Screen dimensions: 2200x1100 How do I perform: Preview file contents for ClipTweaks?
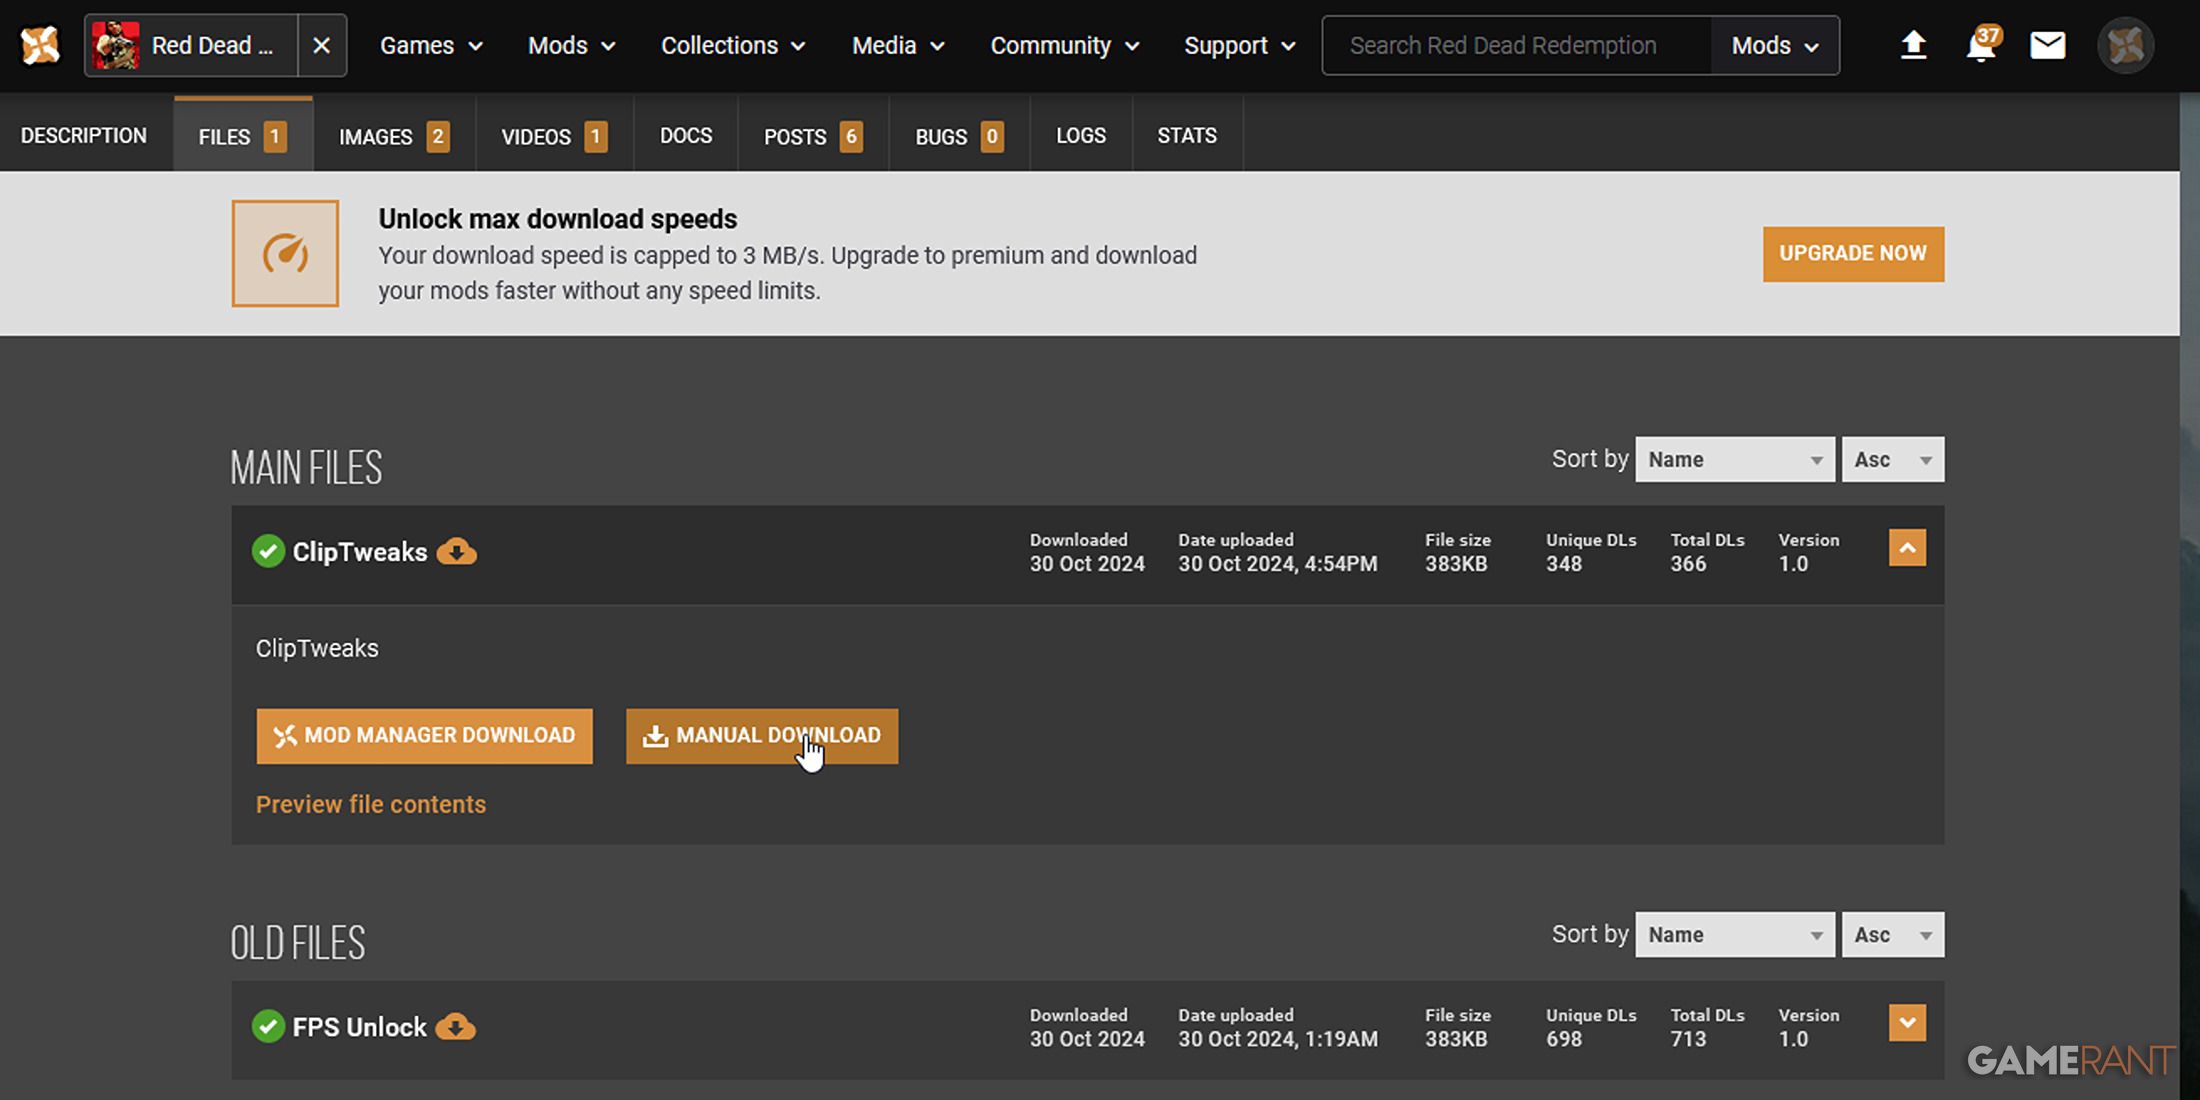370,804
